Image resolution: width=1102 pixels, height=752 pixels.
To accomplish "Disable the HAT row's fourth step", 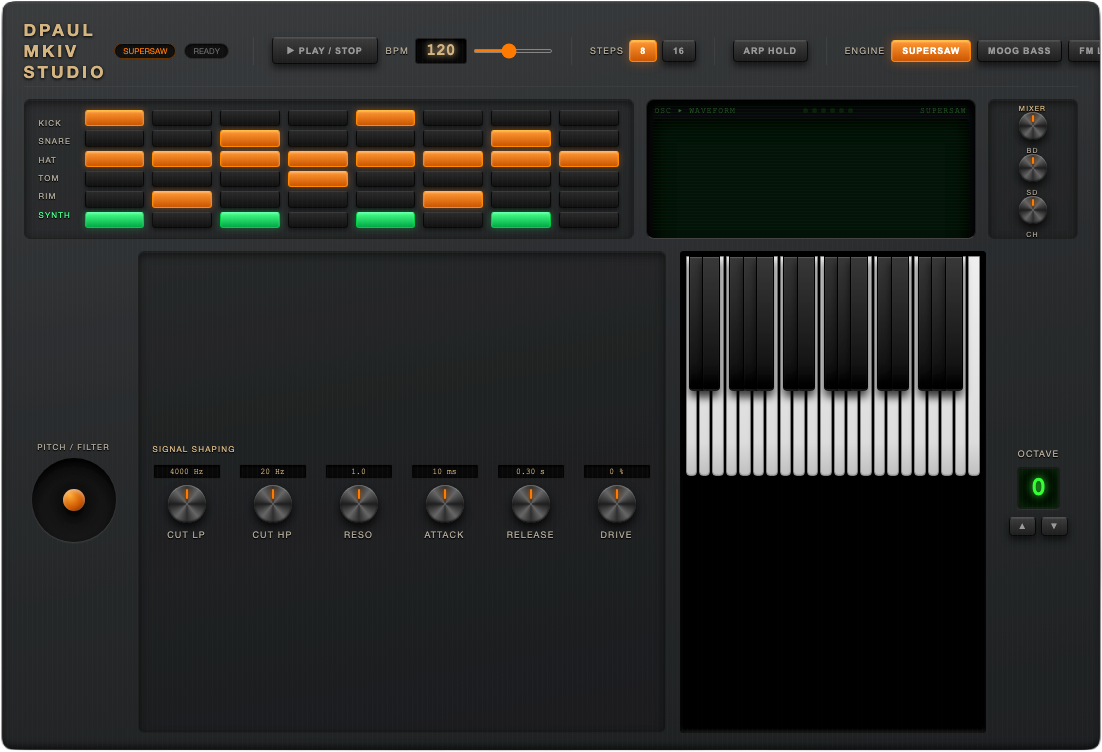I will click(318, 159).
